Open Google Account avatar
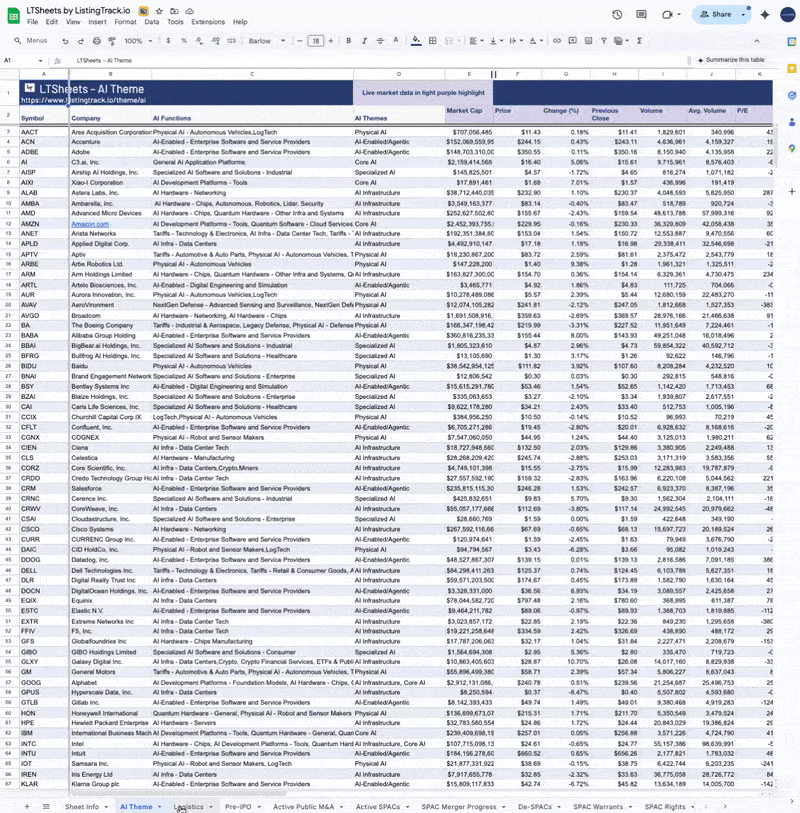This screenshot has width=800, height=813. (788, 15)
